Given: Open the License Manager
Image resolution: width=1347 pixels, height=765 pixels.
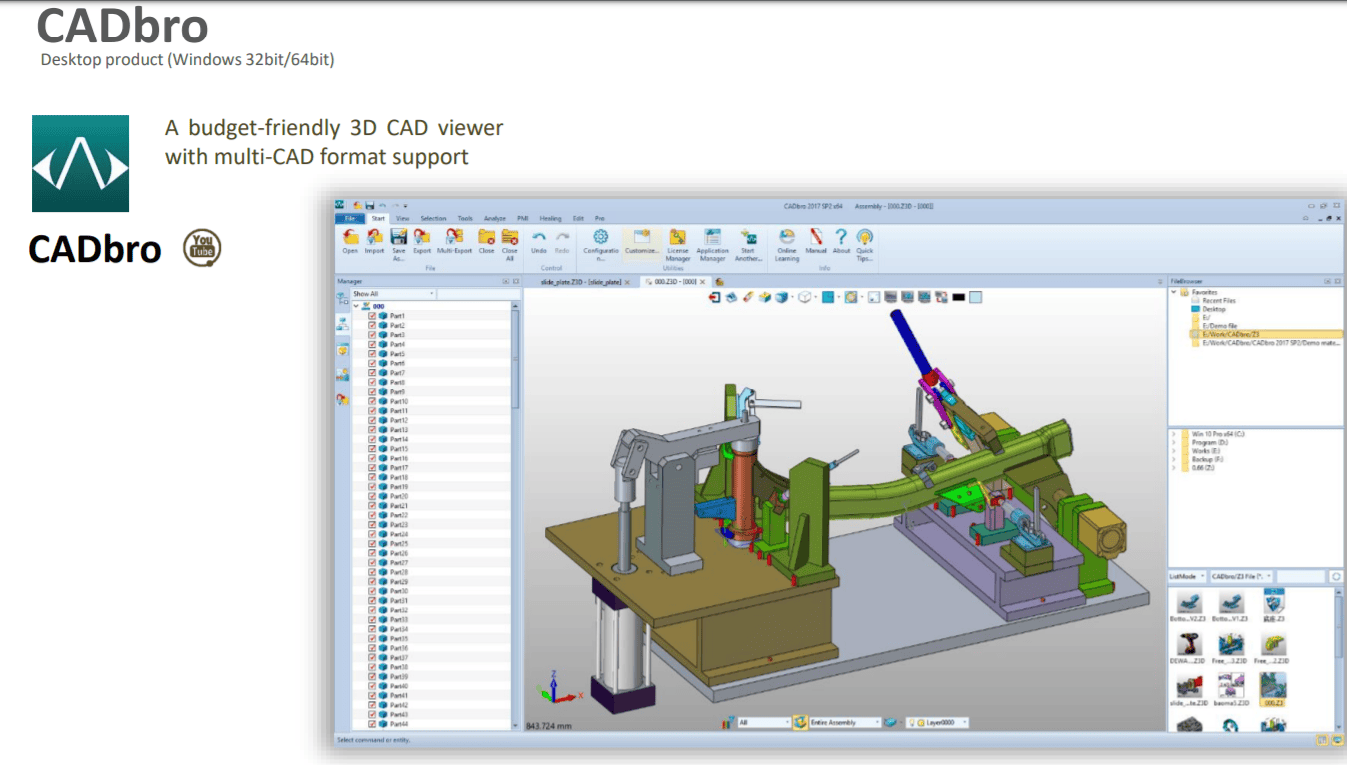Looking at the screenshot, I should point(678,238).
